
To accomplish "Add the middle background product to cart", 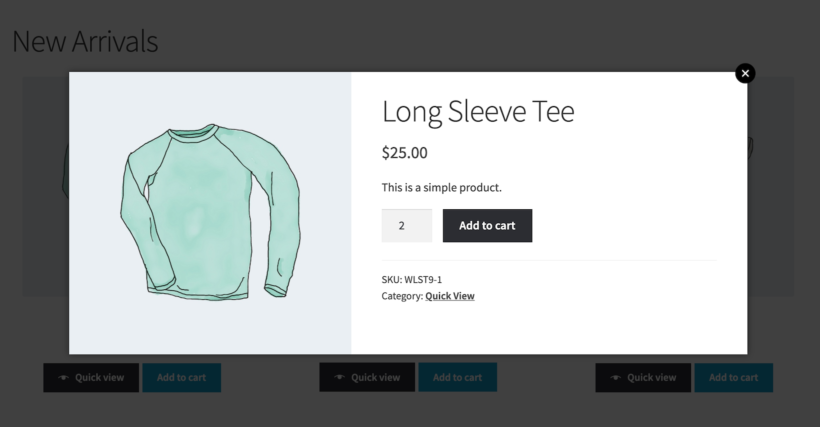I will pos(457,378).
